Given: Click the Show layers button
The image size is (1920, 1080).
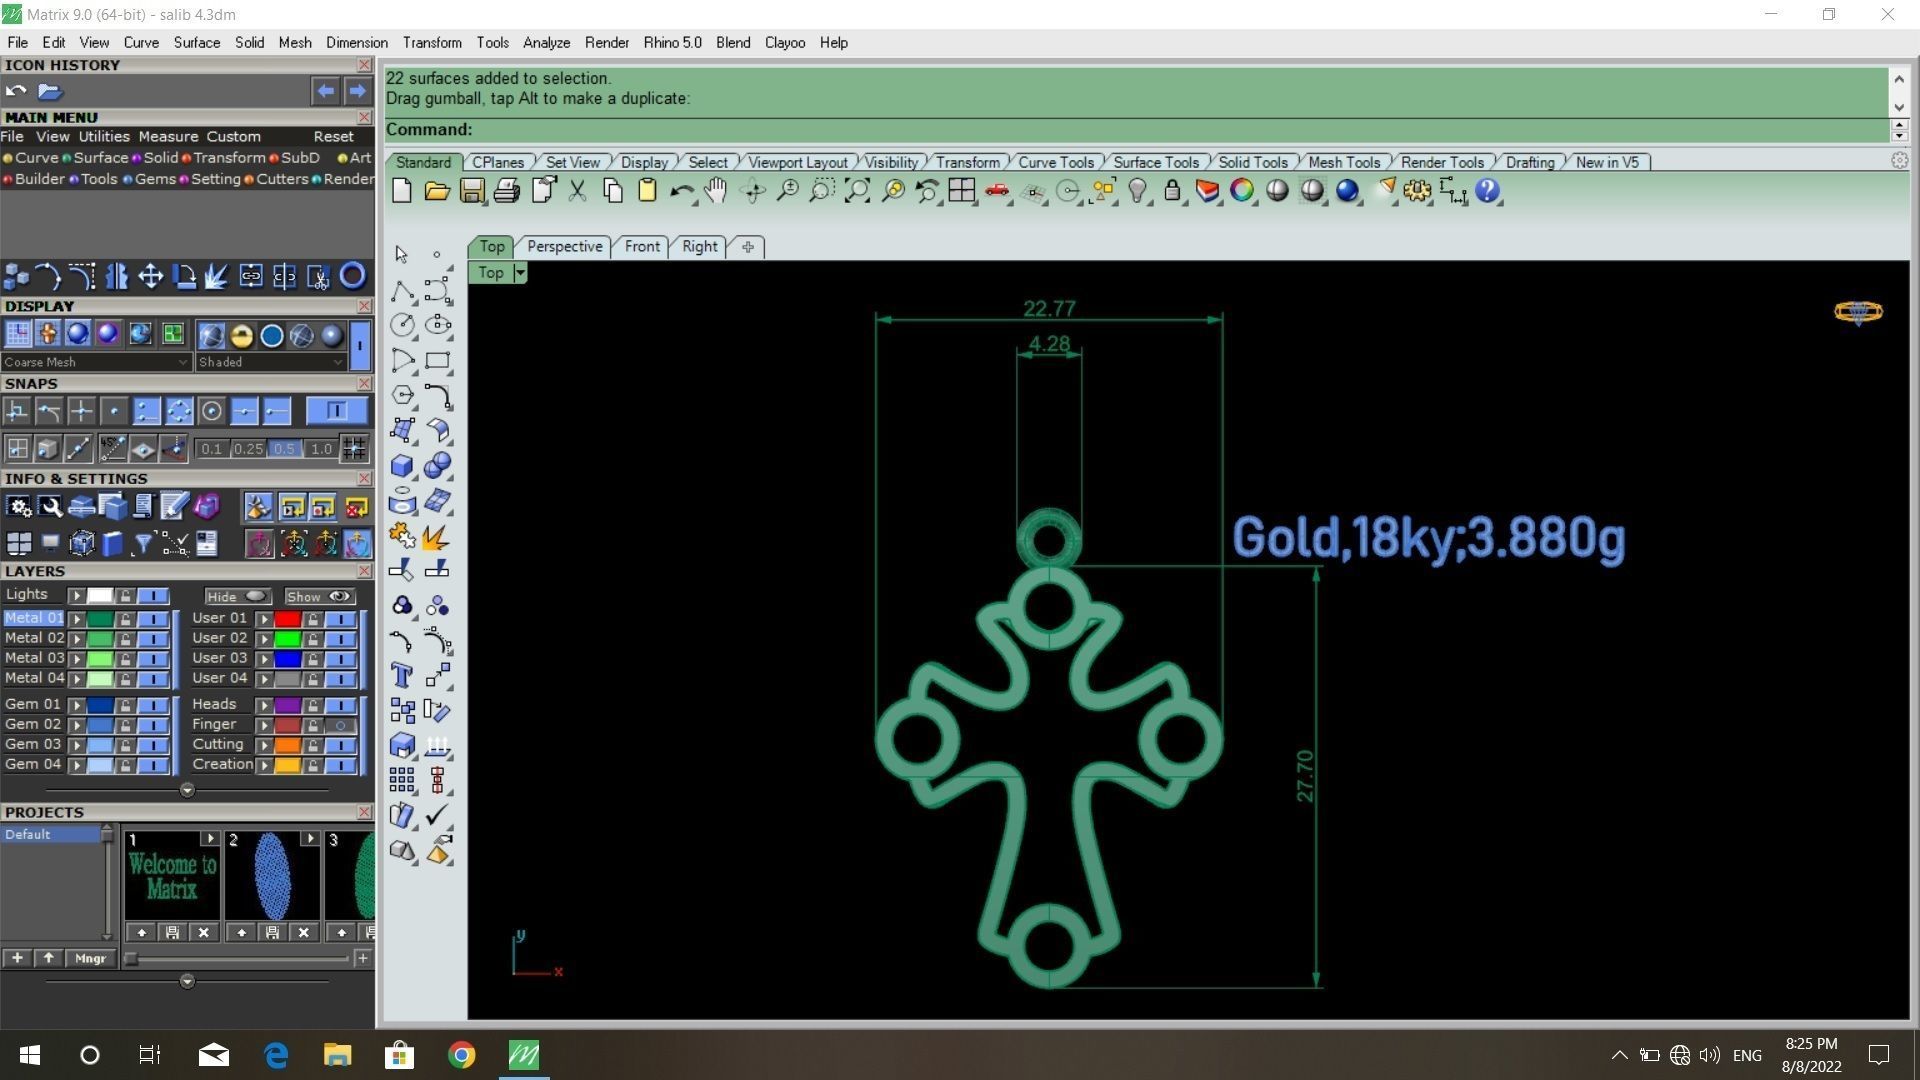Looking at the screenshot, I should [319, 596].
